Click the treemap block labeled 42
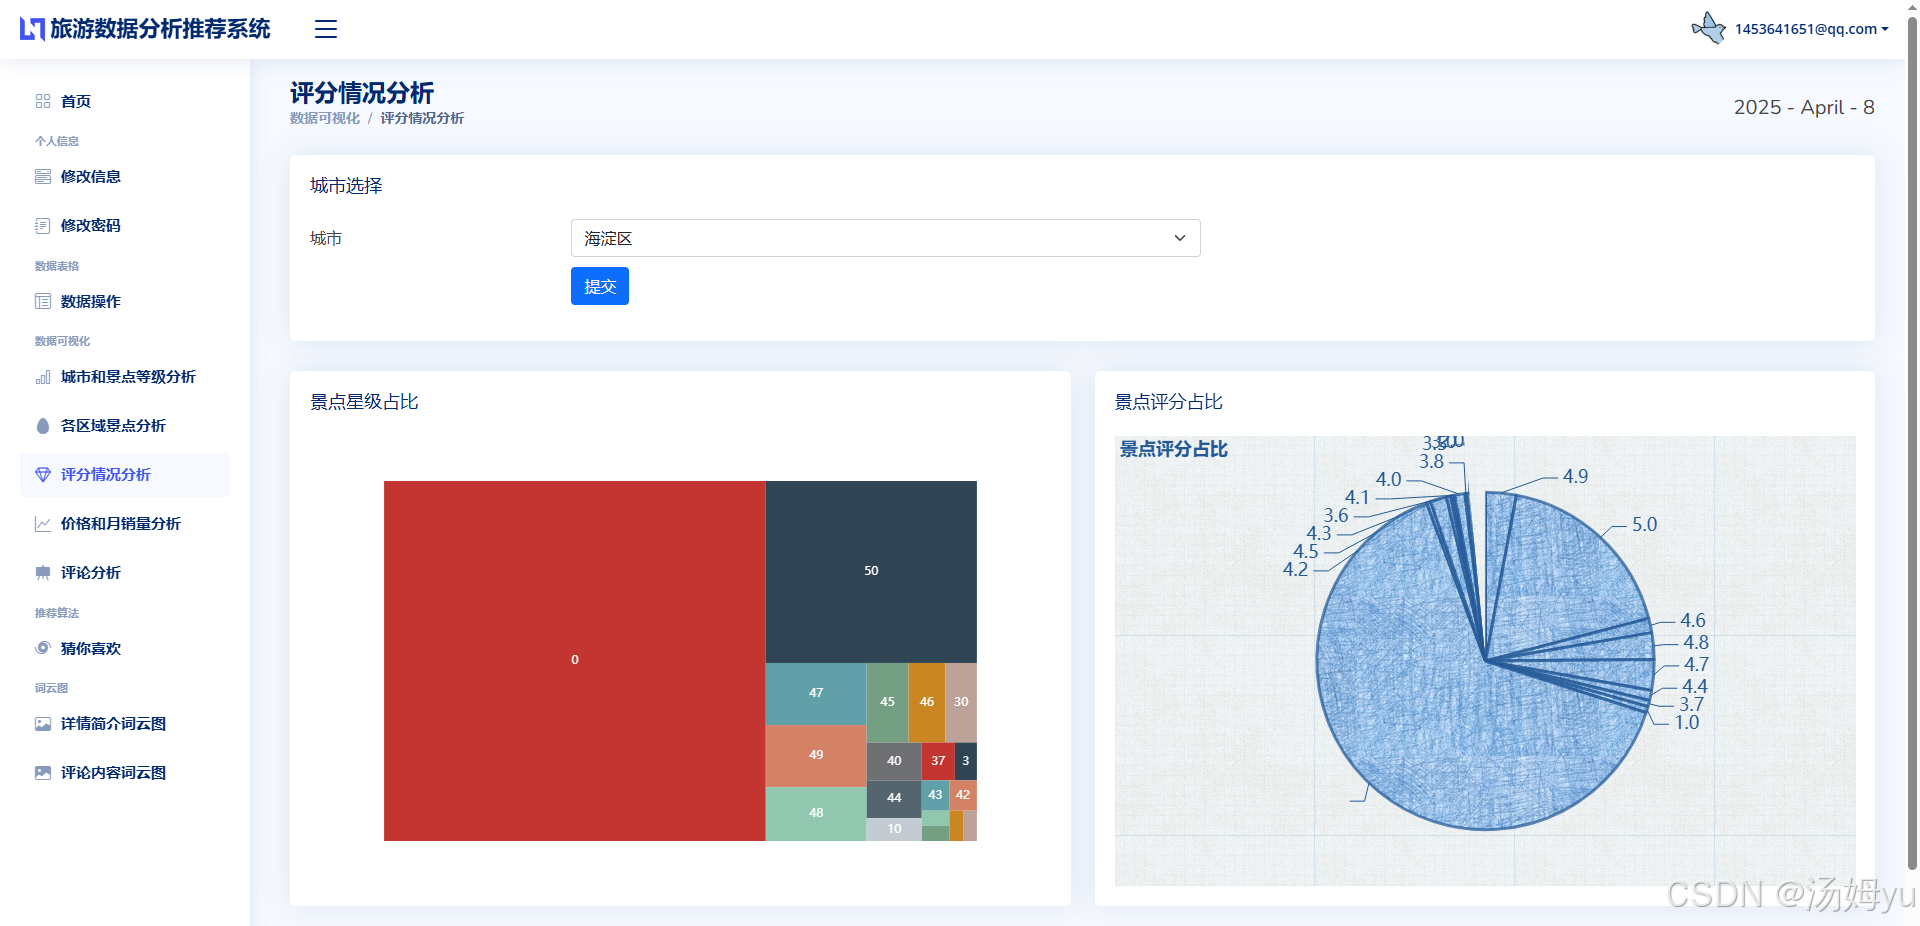1920x926 pixels. tap(963, 795)
